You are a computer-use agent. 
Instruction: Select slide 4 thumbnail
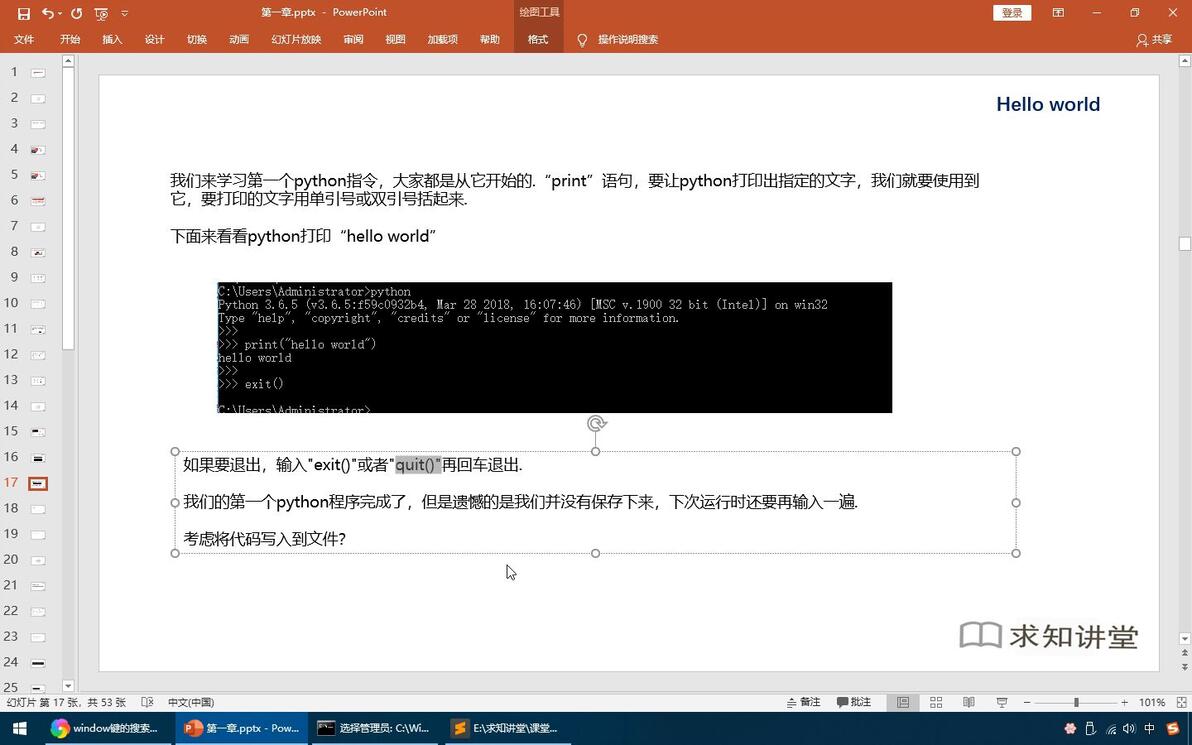(38, 150)
